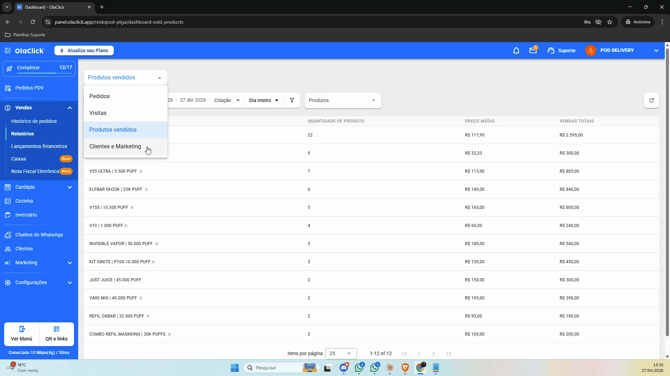Open the filter funnel icon
This screenshot has height=376, width=670.
coord(292,100)
